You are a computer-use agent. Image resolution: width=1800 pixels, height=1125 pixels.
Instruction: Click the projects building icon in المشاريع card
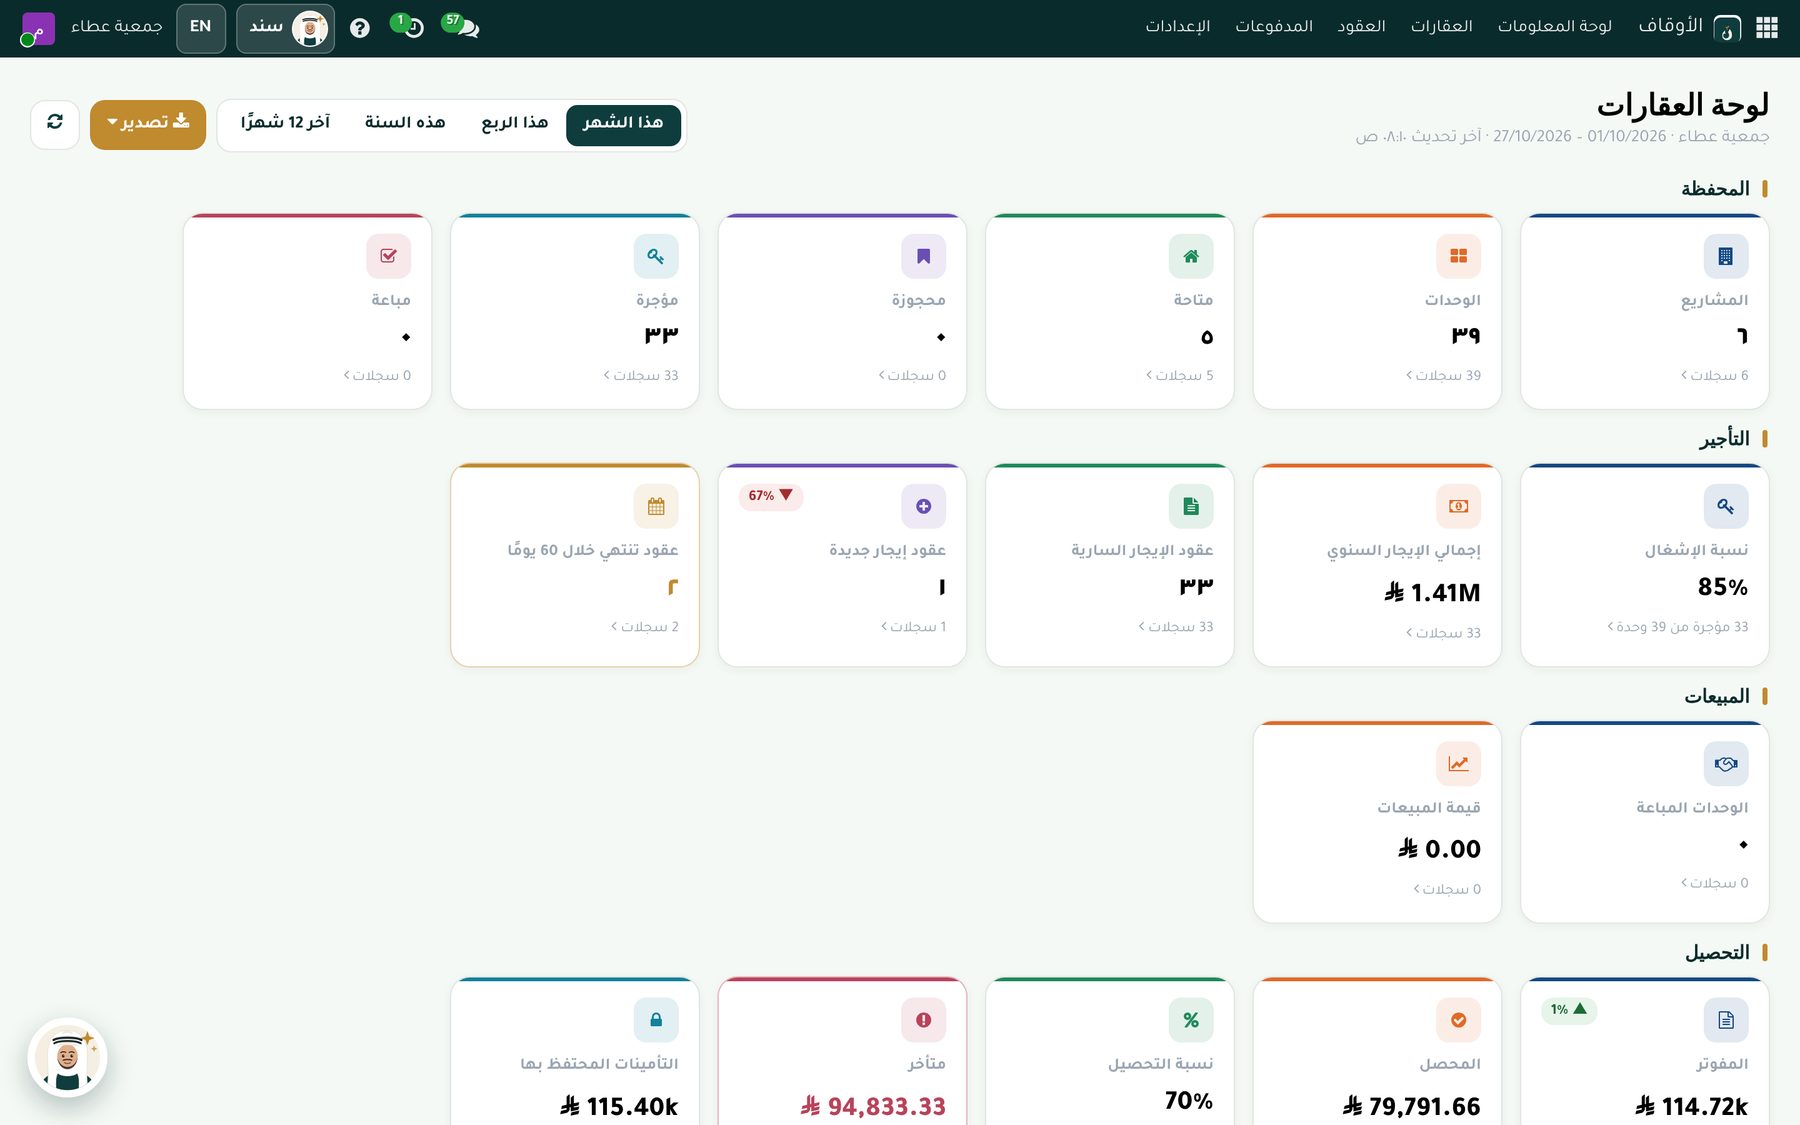(x=1726, y=256)
